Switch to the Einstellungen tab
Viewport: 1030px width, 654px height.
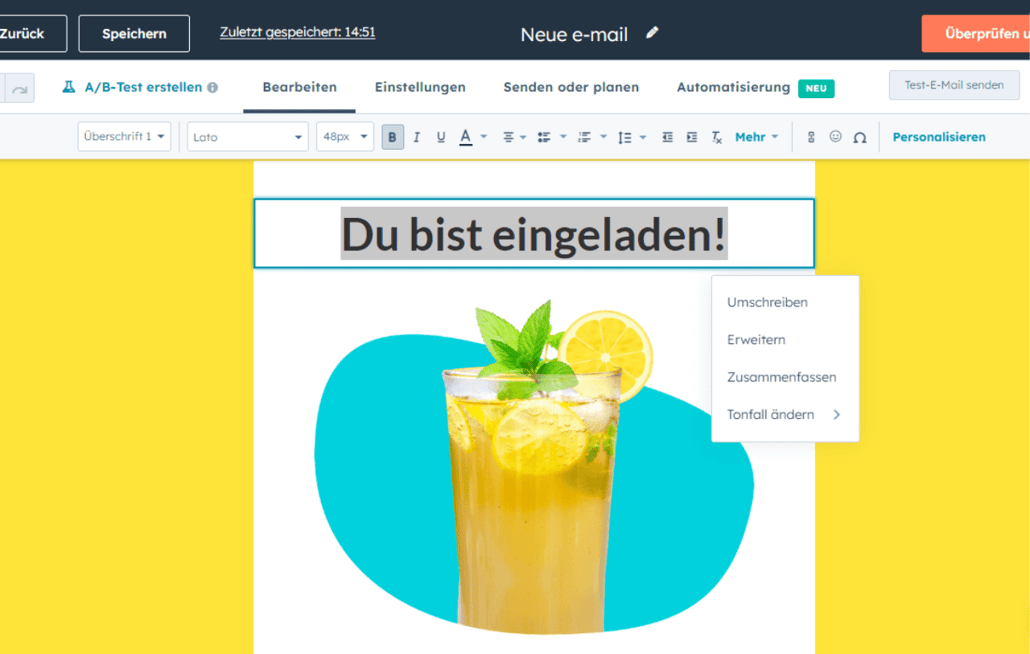click(420, 87)
